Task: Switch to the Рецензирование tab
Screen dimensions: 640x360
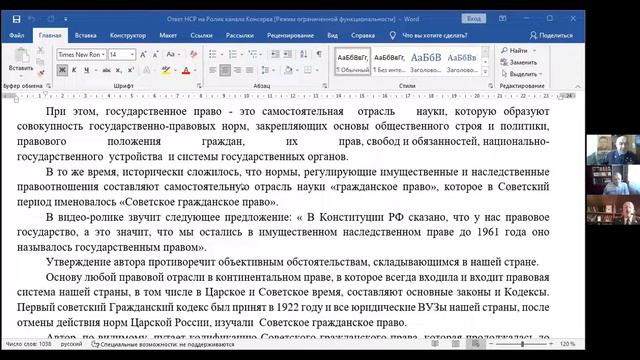Action: pos(290,36)
